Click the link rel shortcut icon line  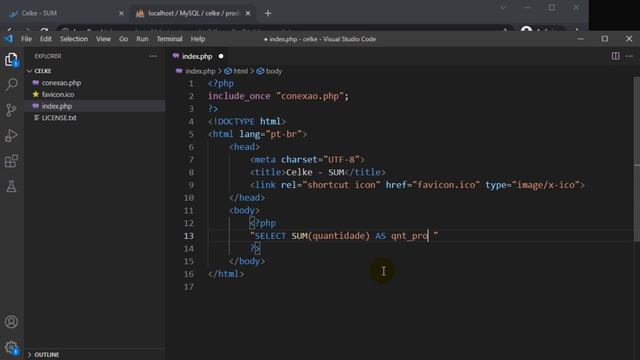point(417,185)
